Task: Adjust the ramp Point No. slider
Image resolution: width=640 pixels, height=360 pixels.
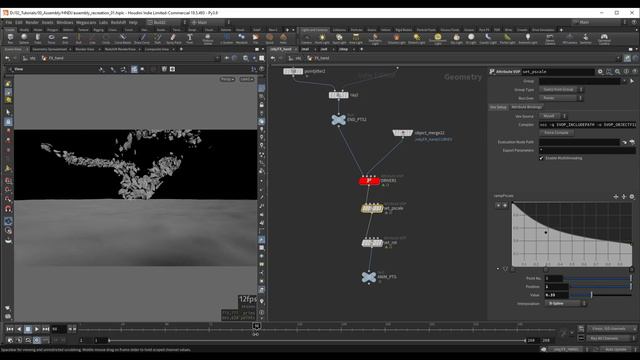Action: [598, 278]
